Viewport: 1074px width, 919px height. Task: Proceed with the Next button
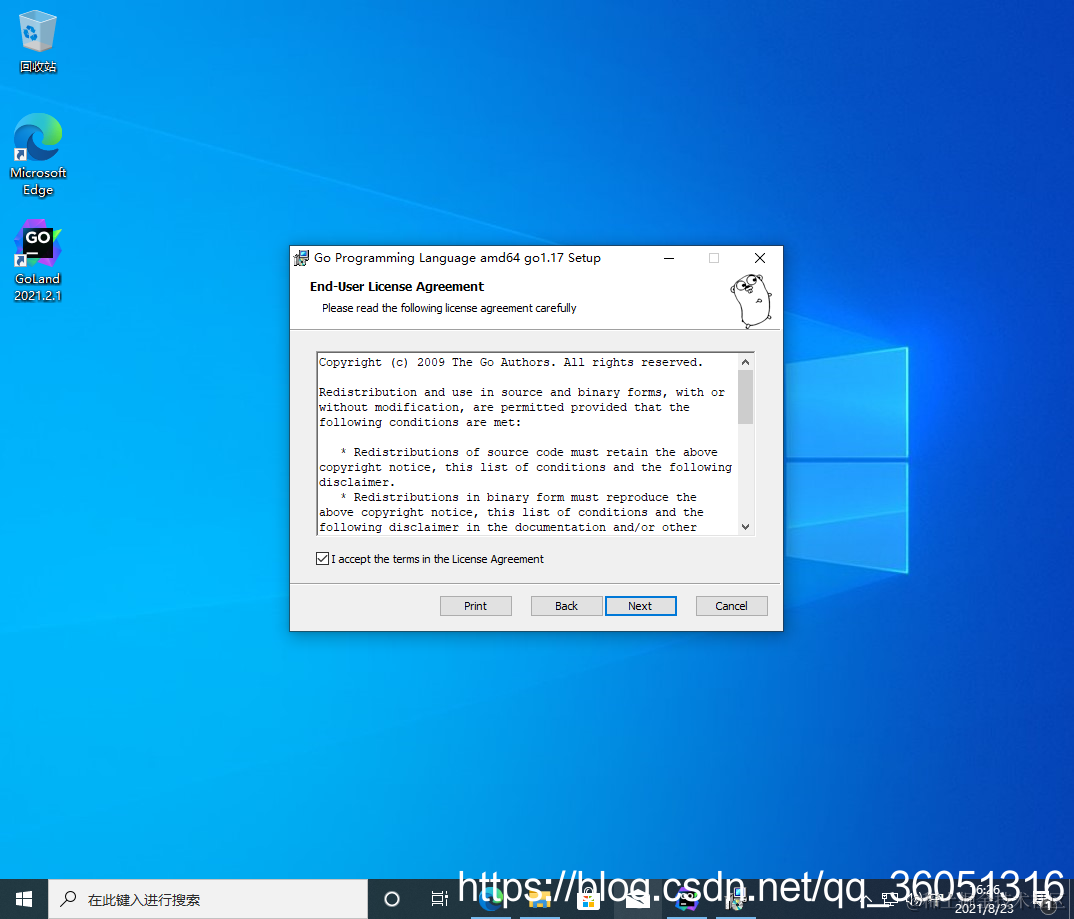pos(640,606)
